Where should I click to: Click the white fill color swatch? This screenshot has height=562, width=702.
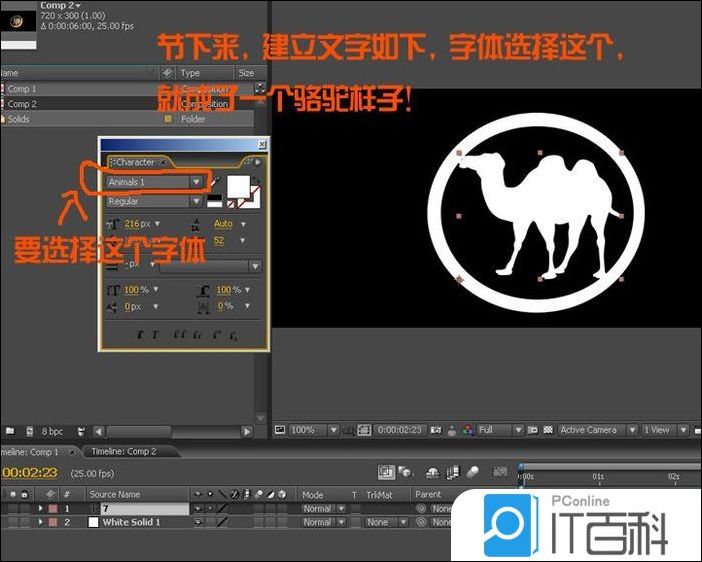(238, 186)
